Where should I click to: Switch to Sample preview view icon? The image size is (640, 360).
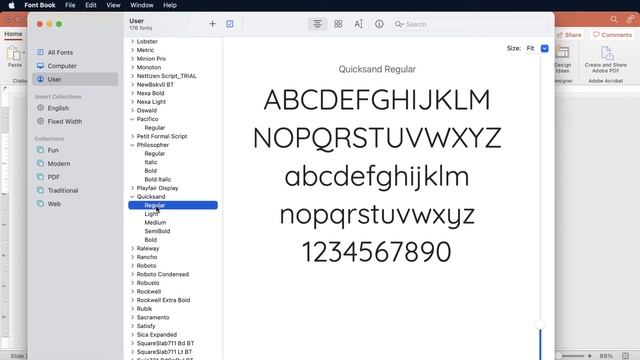click(317, 24)
